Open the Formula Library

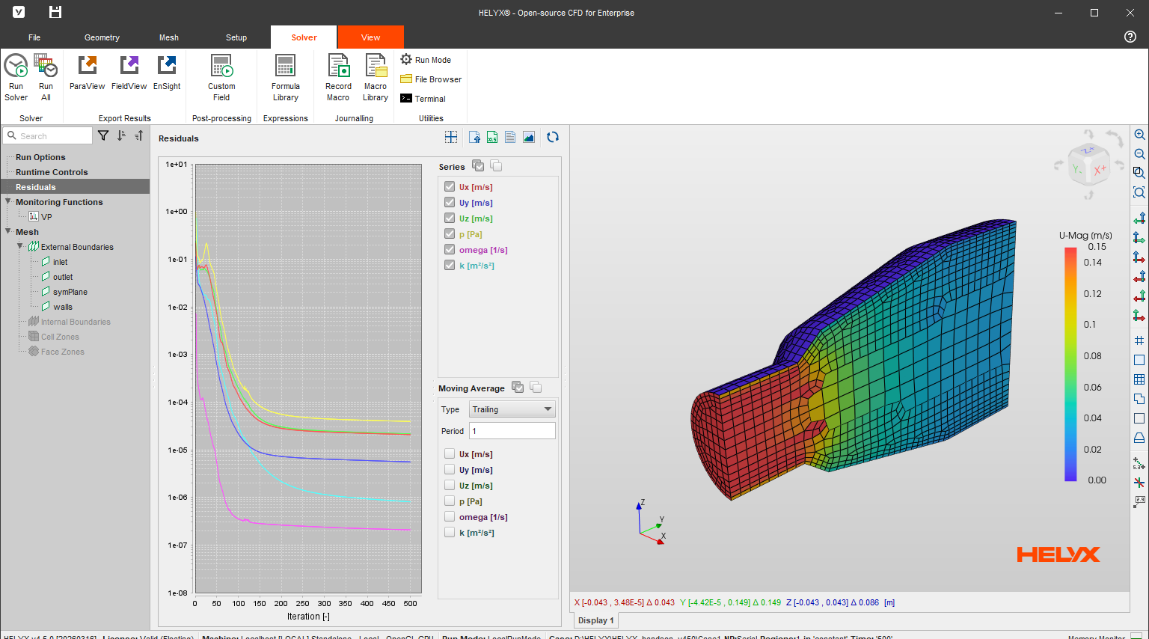pyautogui.click(x=285, y=77)
